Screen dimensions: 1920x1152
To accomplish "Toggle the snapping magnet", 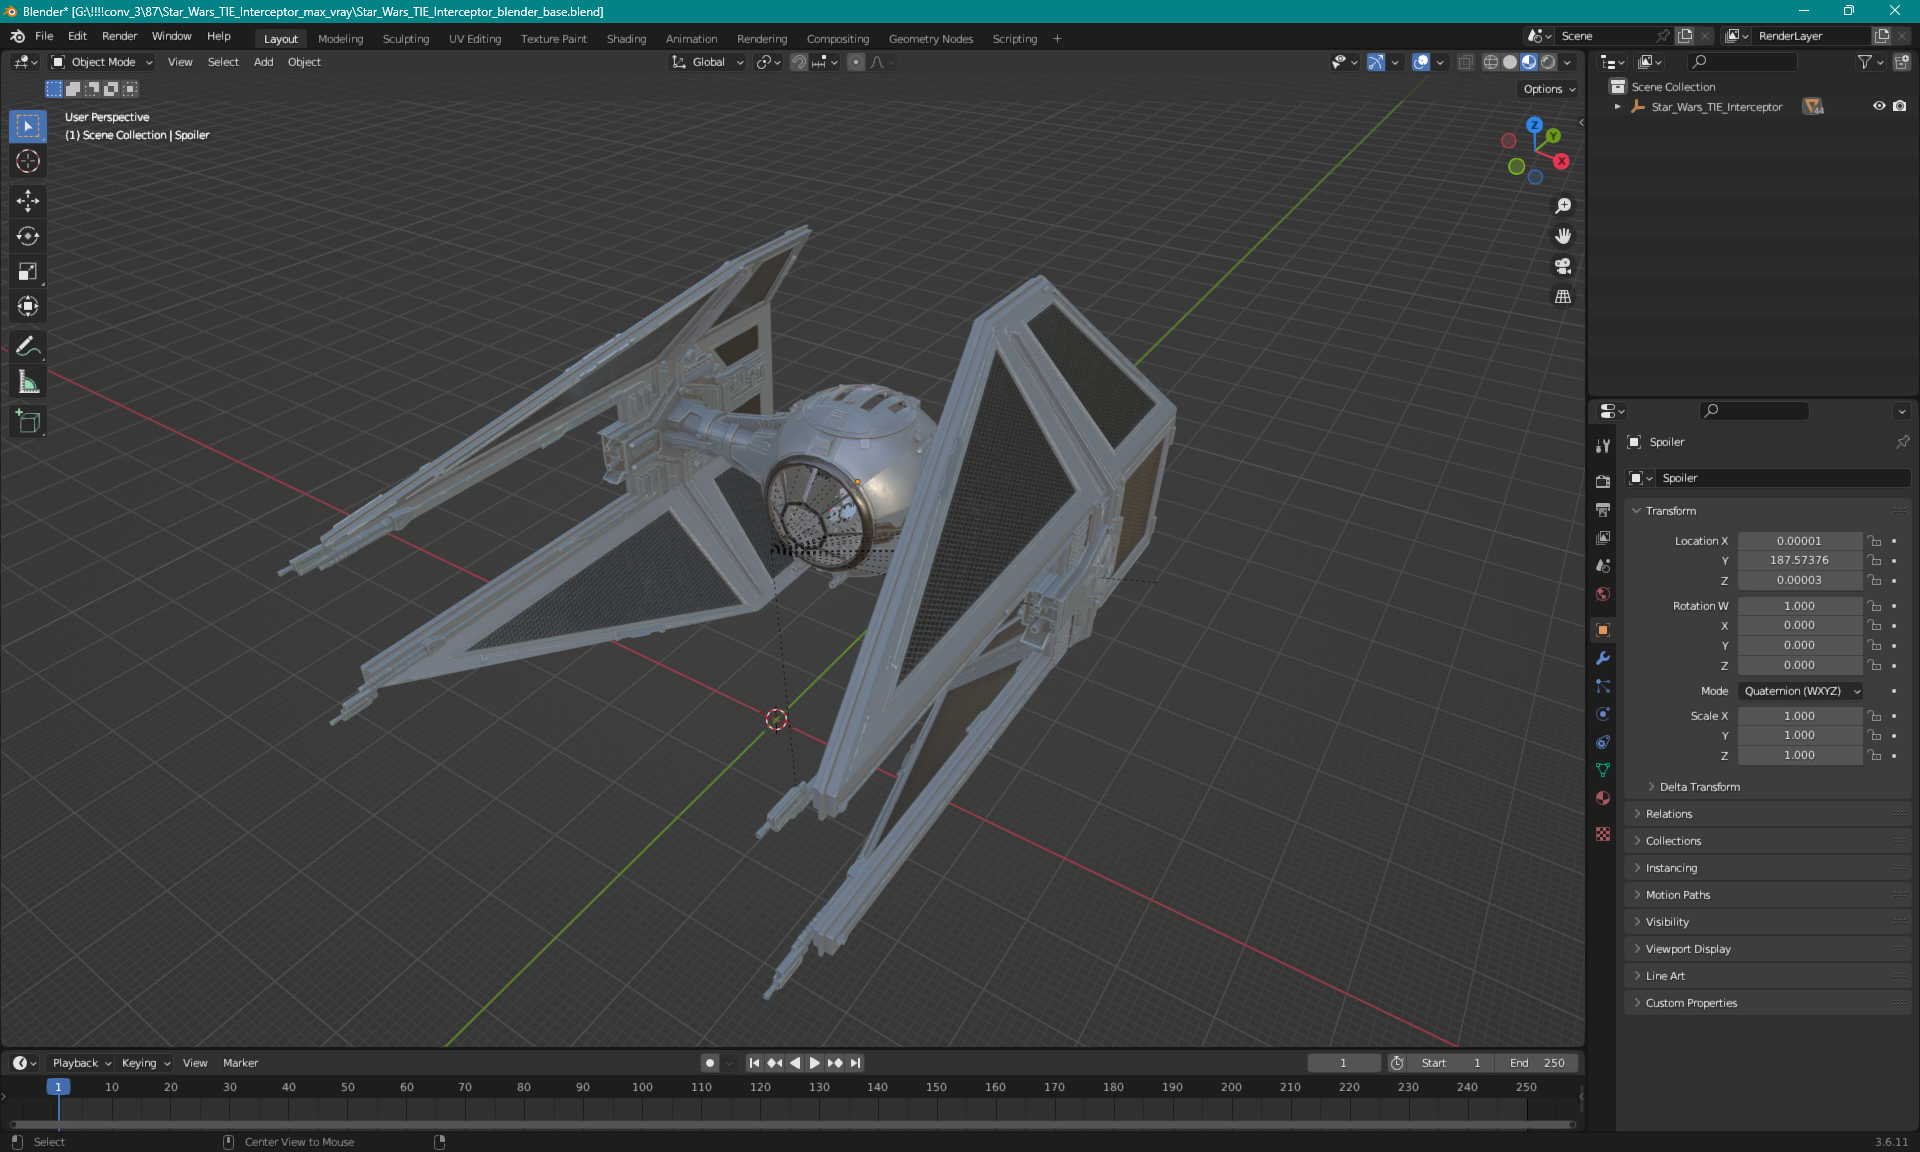I will (x=798, y=62).
